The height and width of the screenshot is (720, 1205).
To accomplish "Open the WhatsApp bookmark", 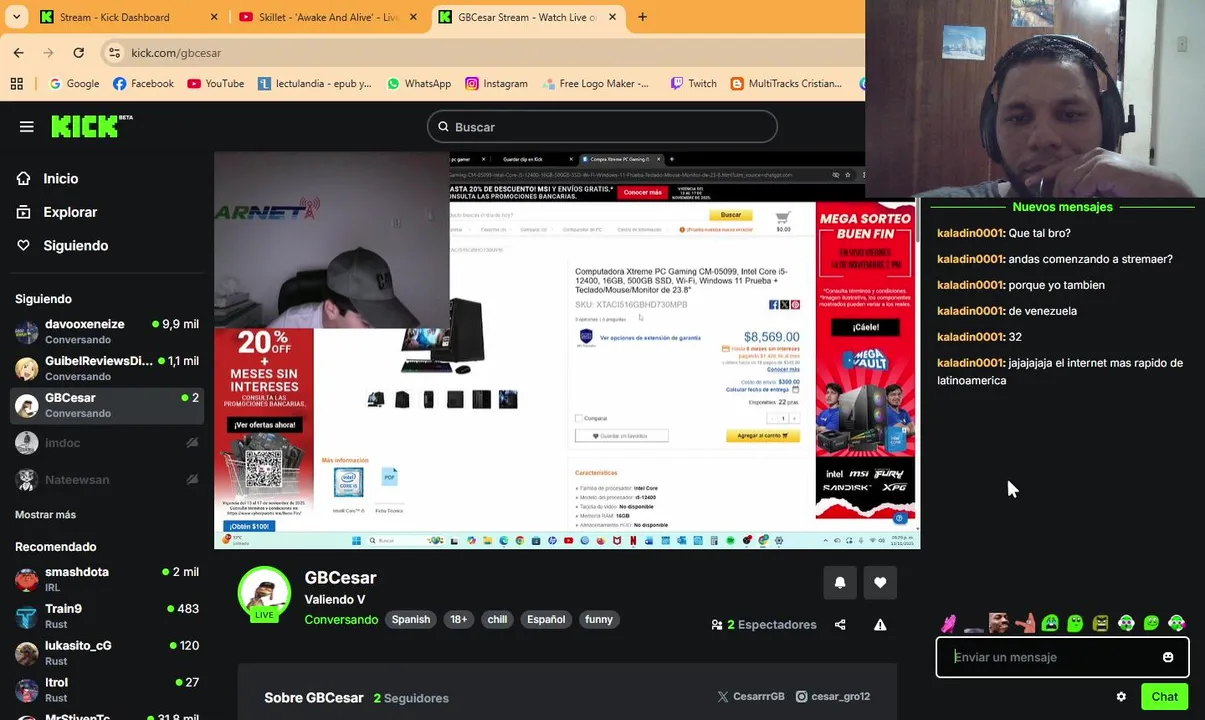I will [x=418, y=84].
